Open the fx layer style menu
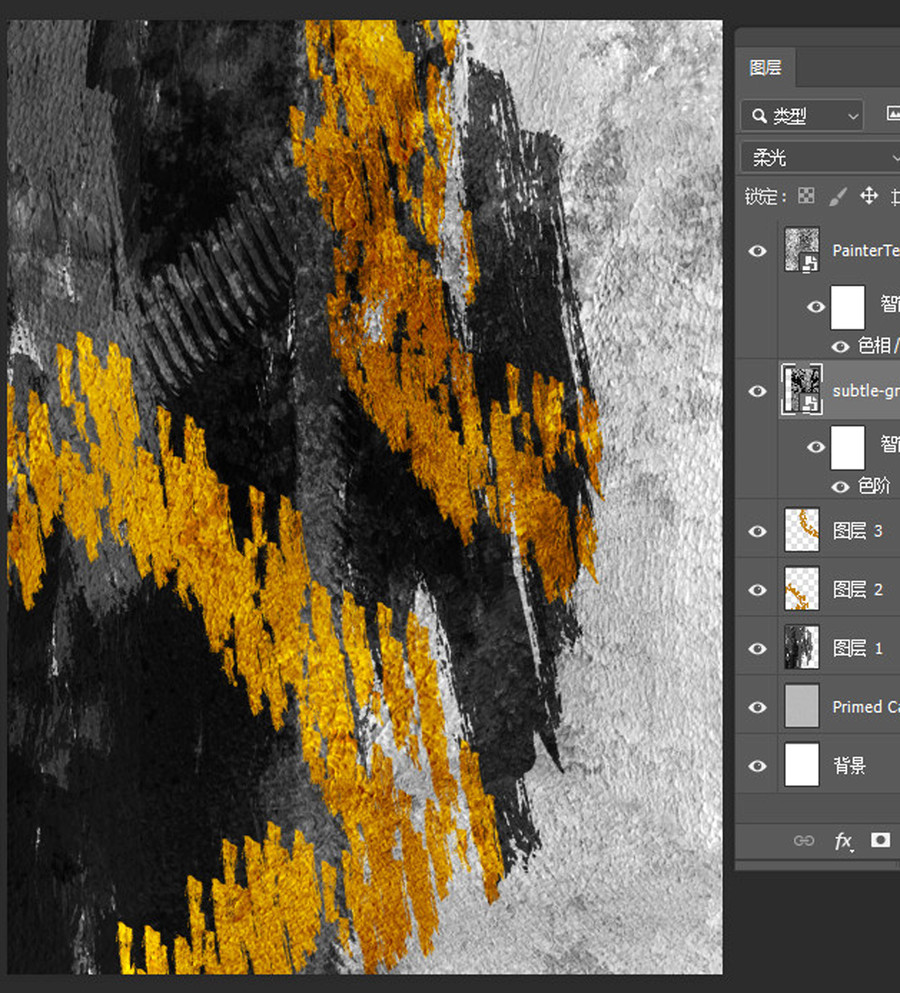Viewport: 900px width, 993px height. (x=843, y=841)
